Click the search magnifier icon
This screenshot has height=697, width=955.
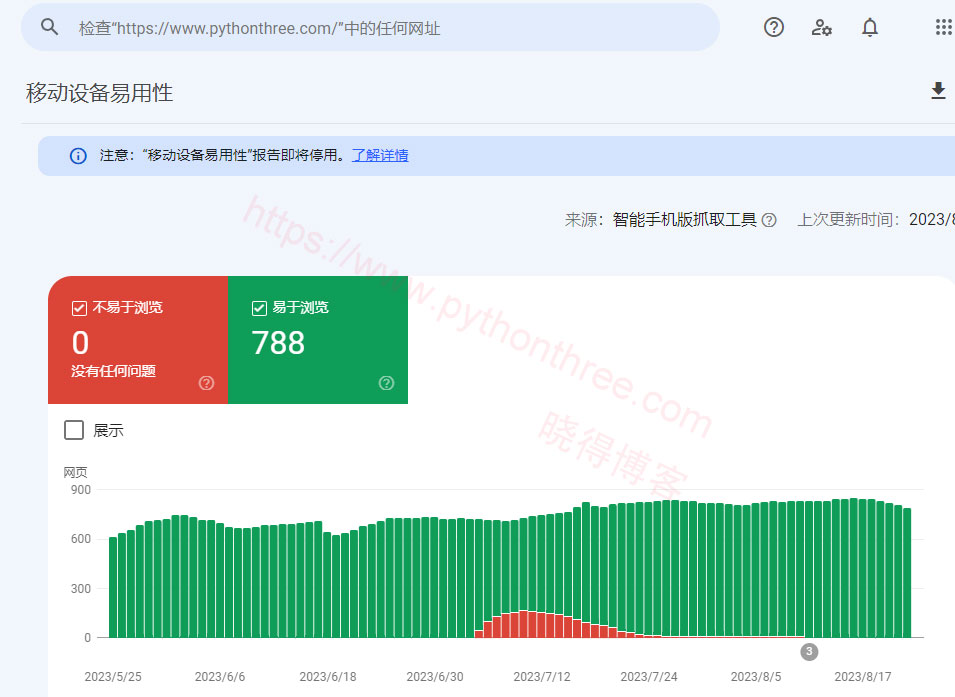click(50, 27)
